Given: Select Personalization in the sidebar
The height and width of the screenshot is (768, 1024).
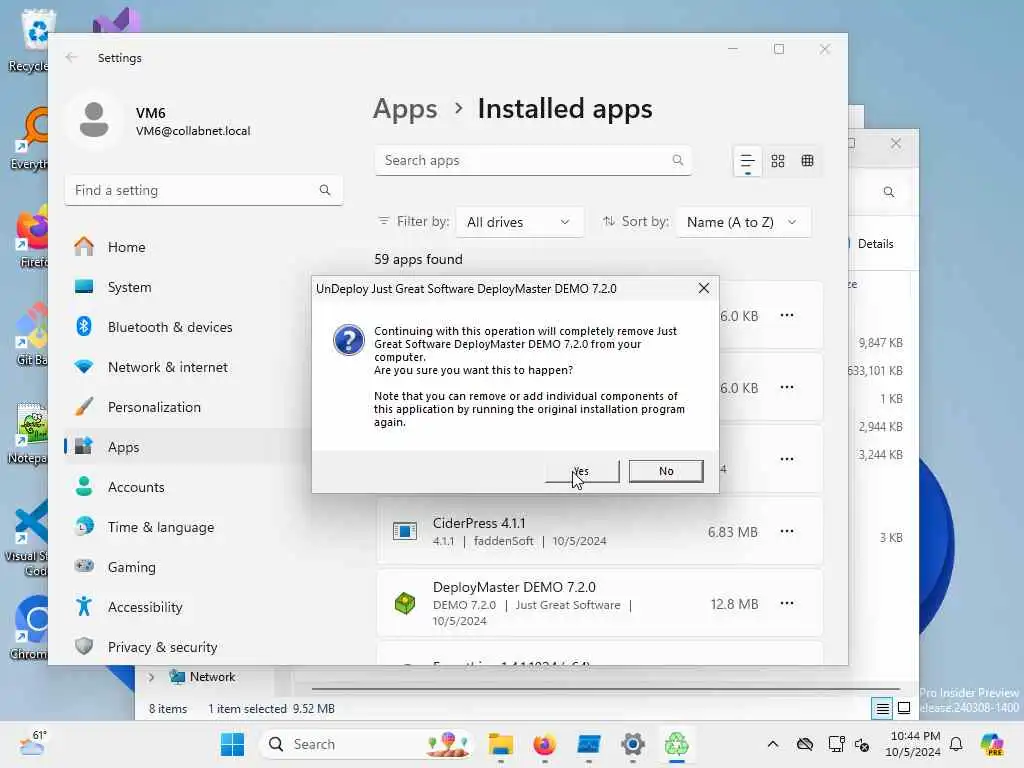Looking at the screenshot, I should [154, 407].
